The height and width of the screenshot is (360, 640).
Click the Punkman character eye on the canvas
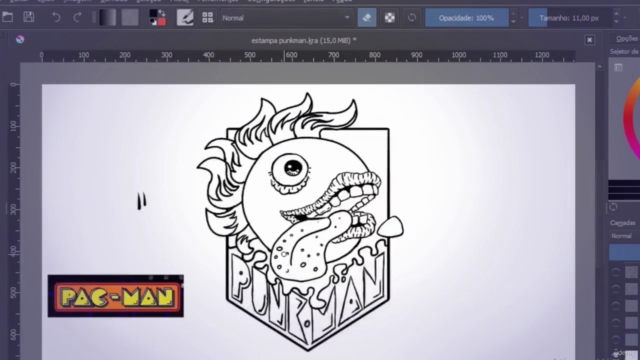(x=291, y=169)
